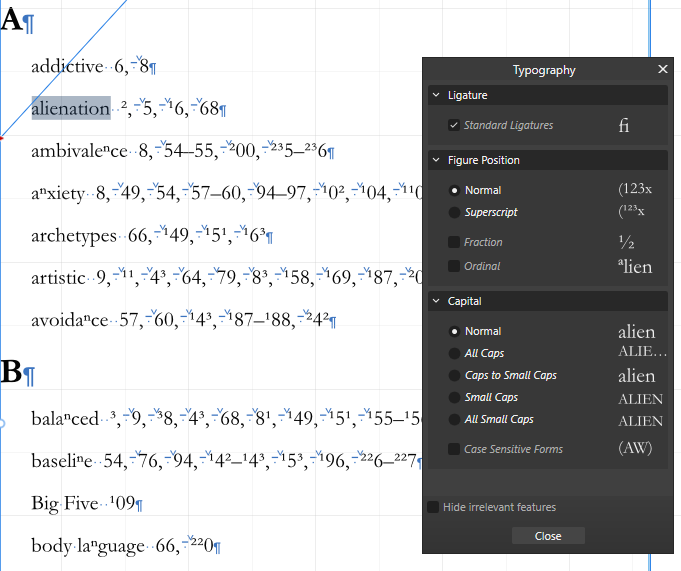Collapse the Capital section
Screen dimensions: 681x571
coord(436,301)
